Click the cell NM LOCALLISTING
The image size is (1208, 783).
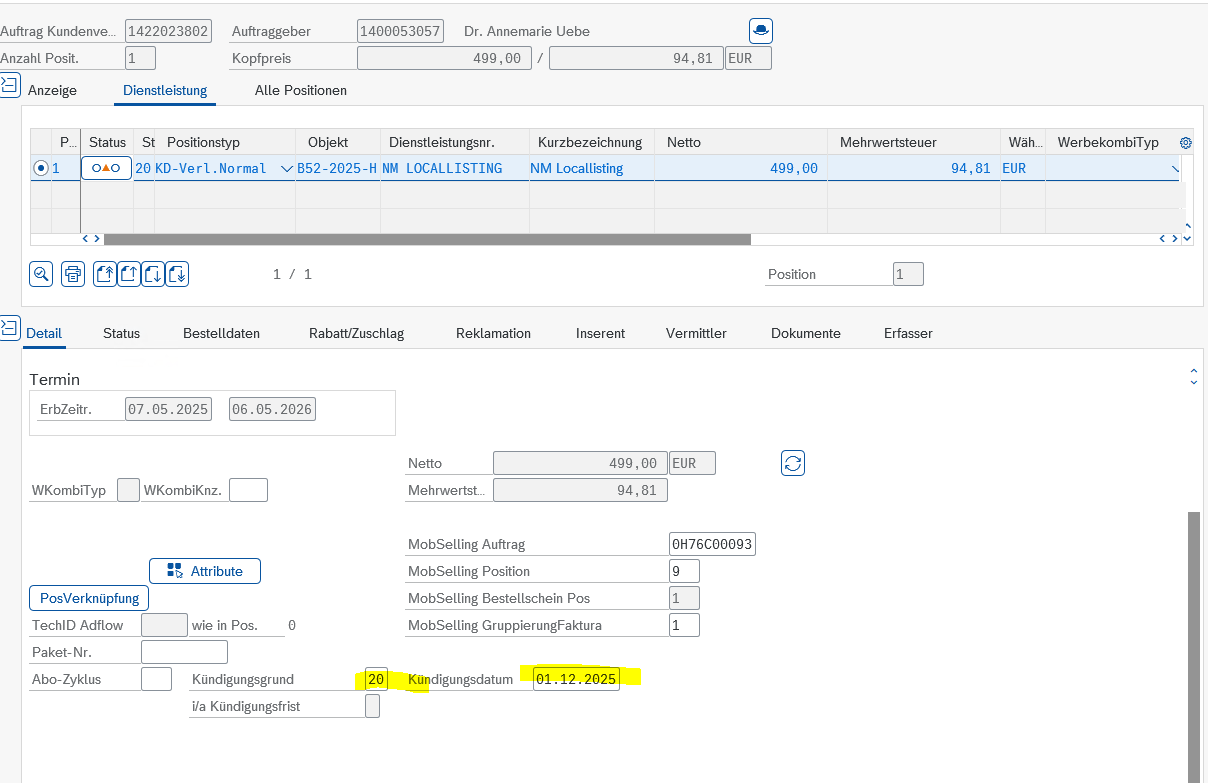click(x=454, y=168)
